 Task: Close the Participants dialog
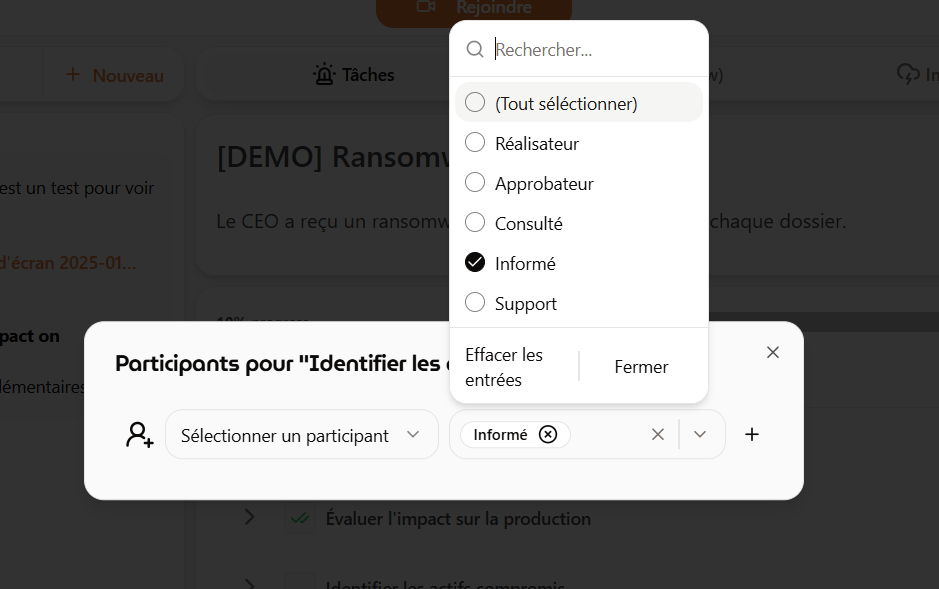[772, 352]
